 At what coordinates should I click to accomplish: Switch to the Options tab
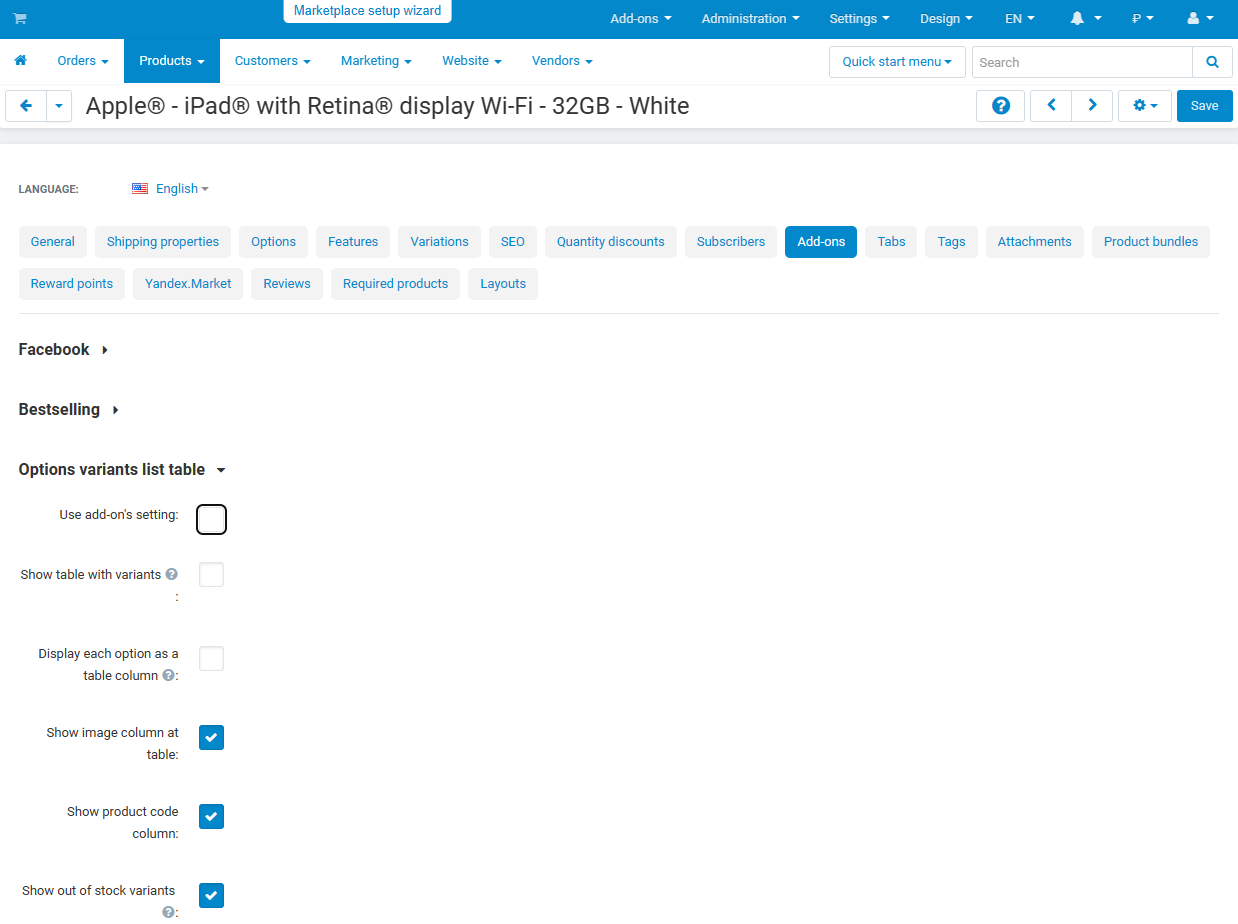tap(274, 242)
